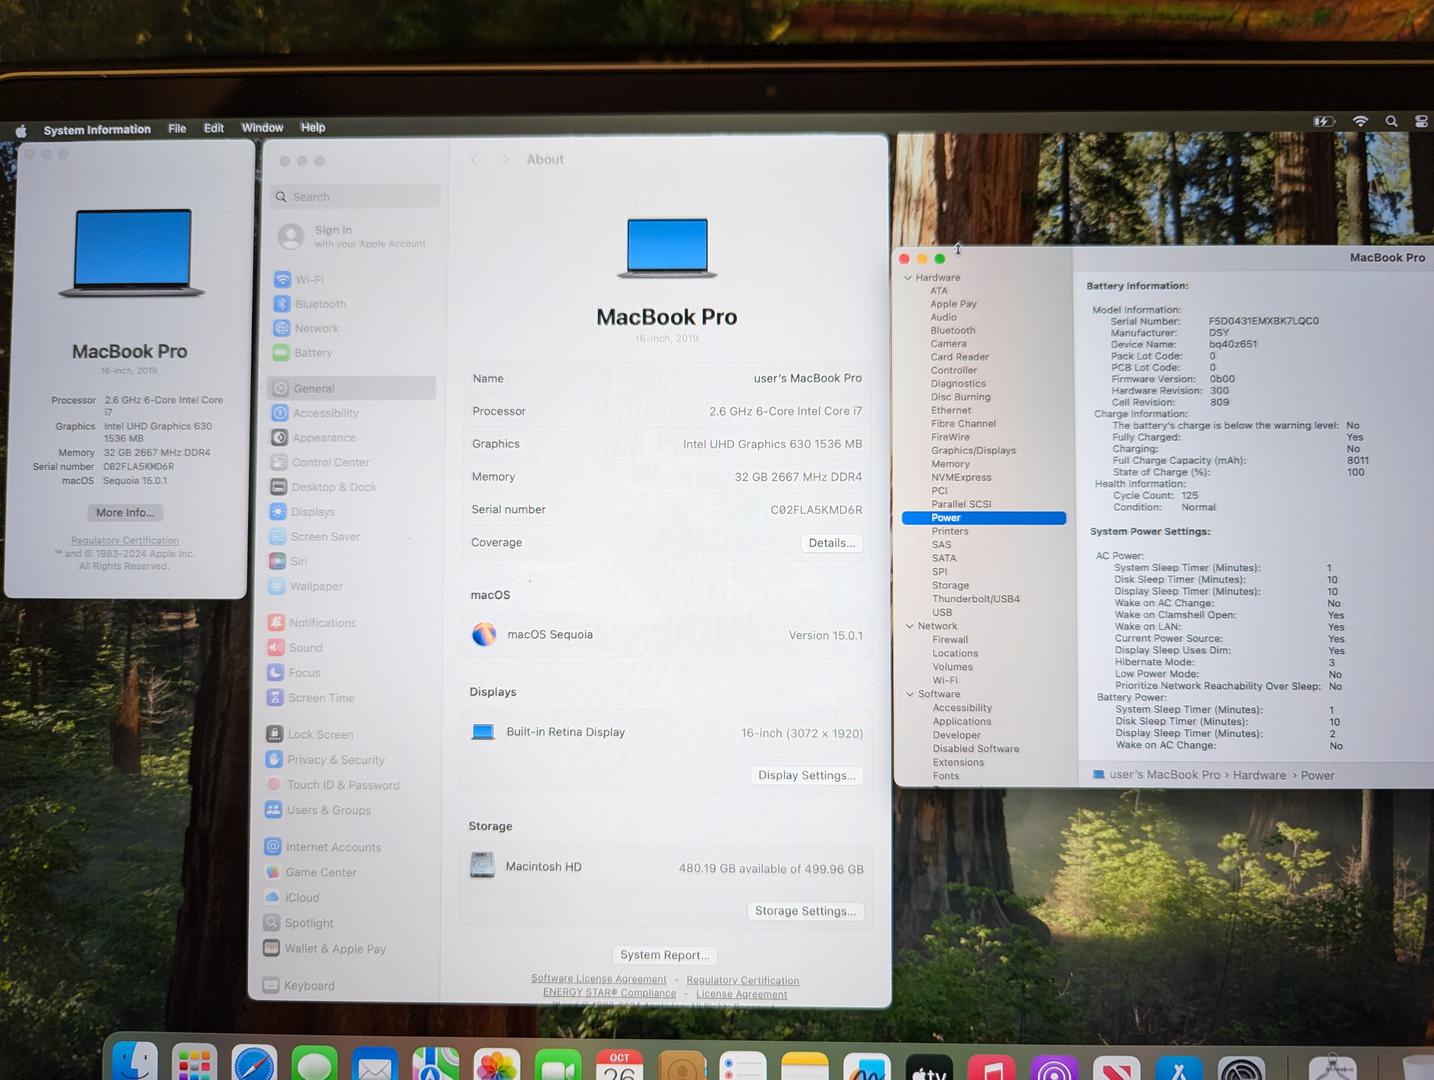Select Thunderbolt/USB4 in System Information sidebar
1434x1080 pixels.
click(x=976, y=599)
